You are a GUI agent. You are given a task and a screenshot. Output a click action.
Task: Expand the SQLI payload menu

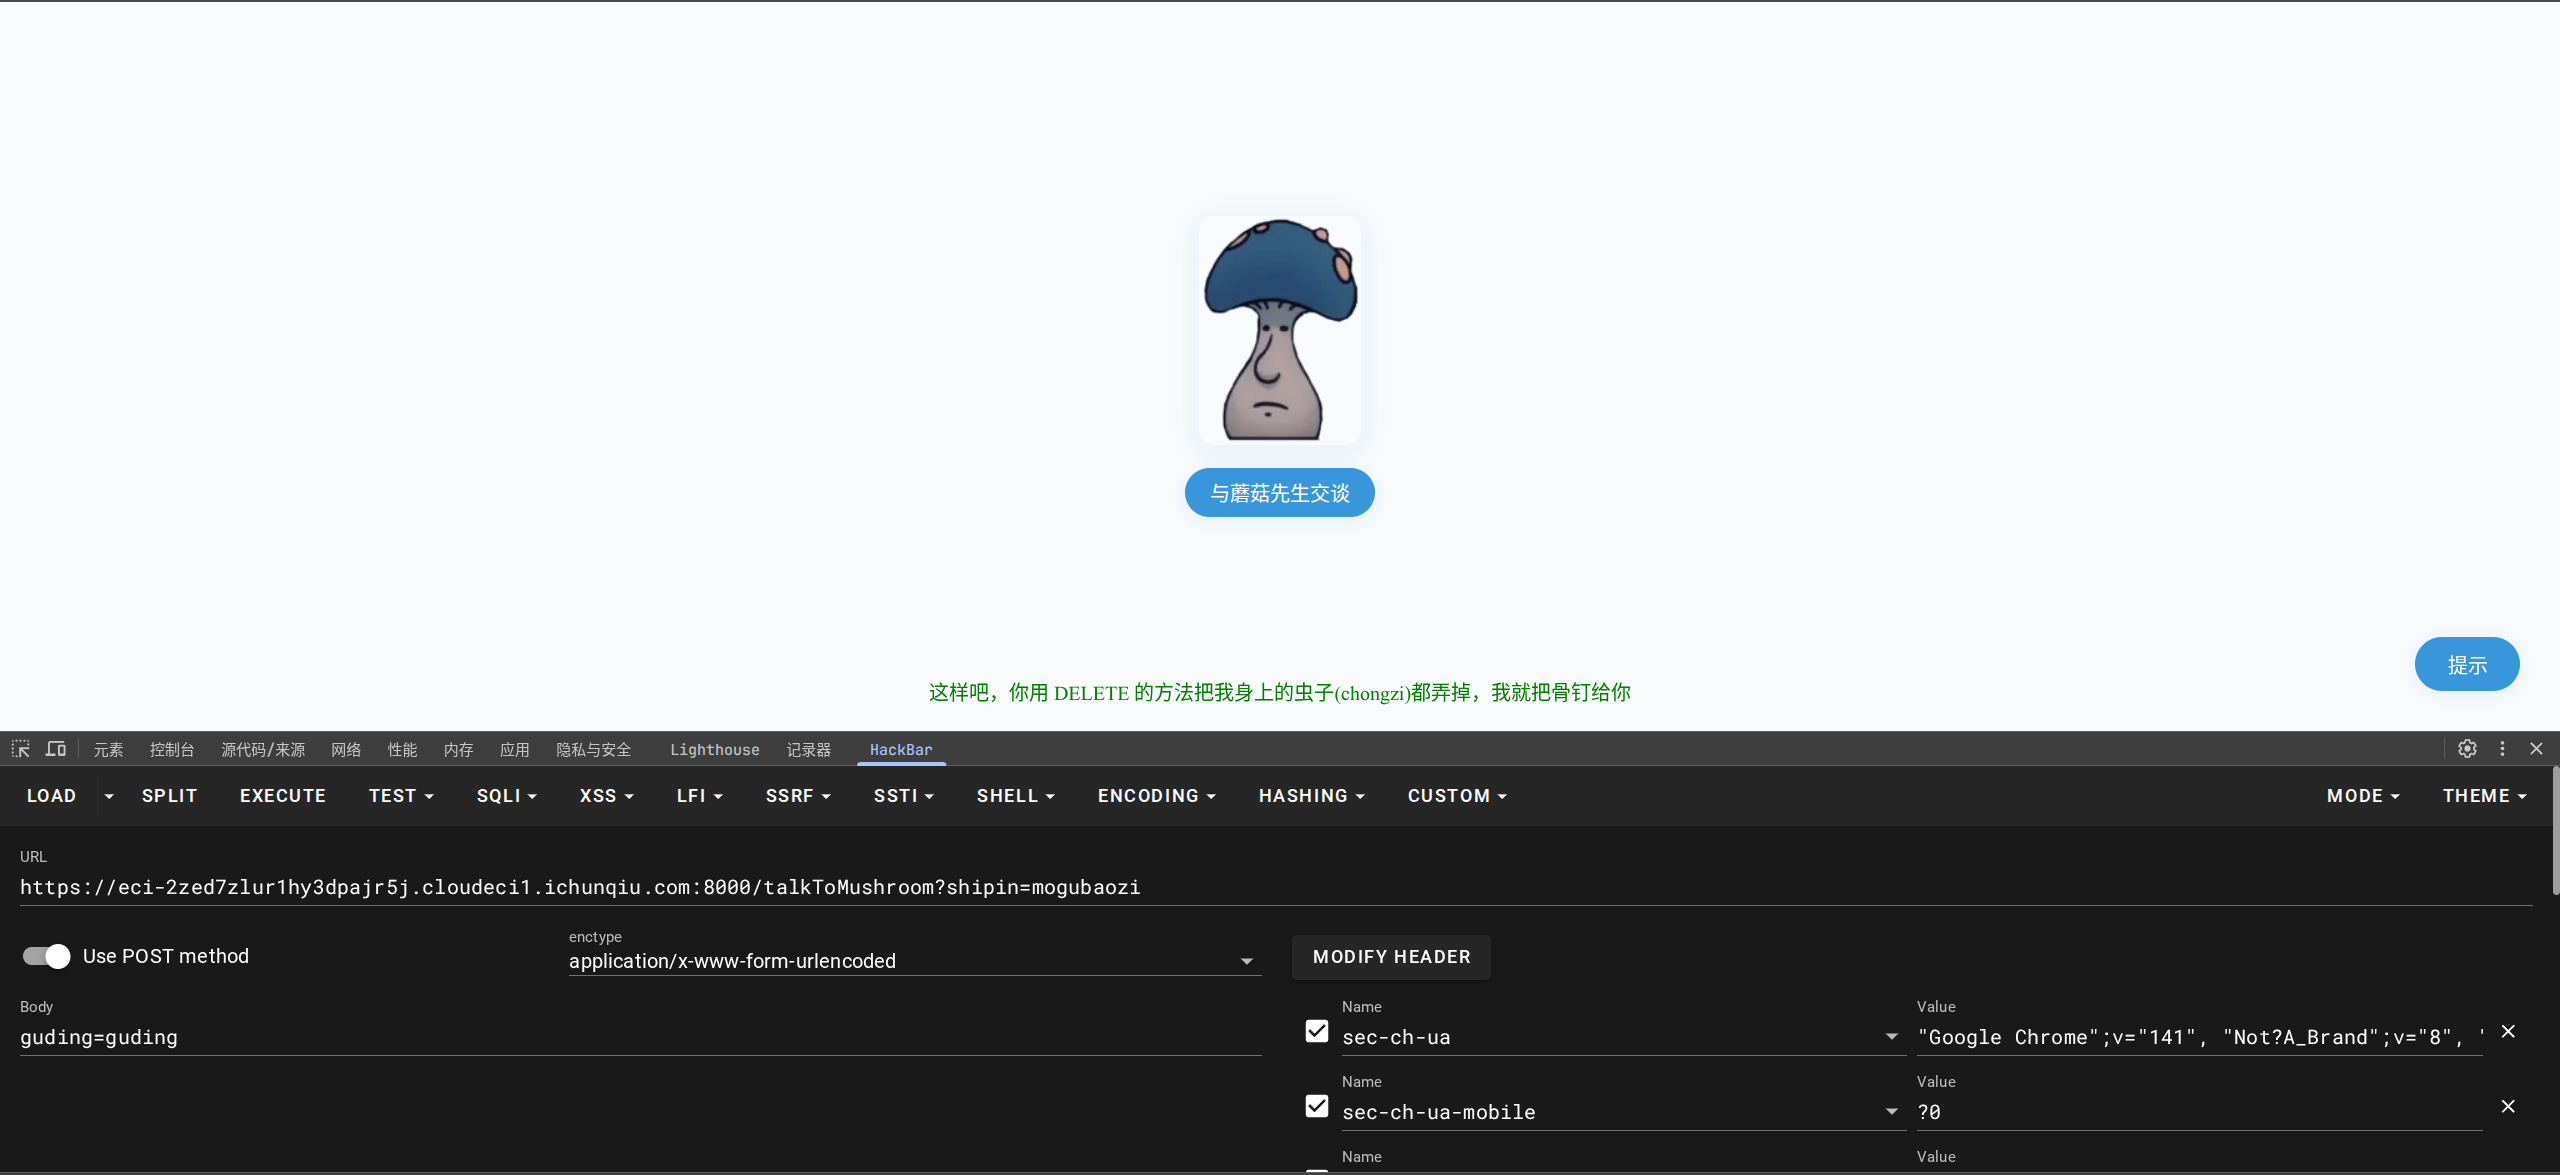[506, 796]
